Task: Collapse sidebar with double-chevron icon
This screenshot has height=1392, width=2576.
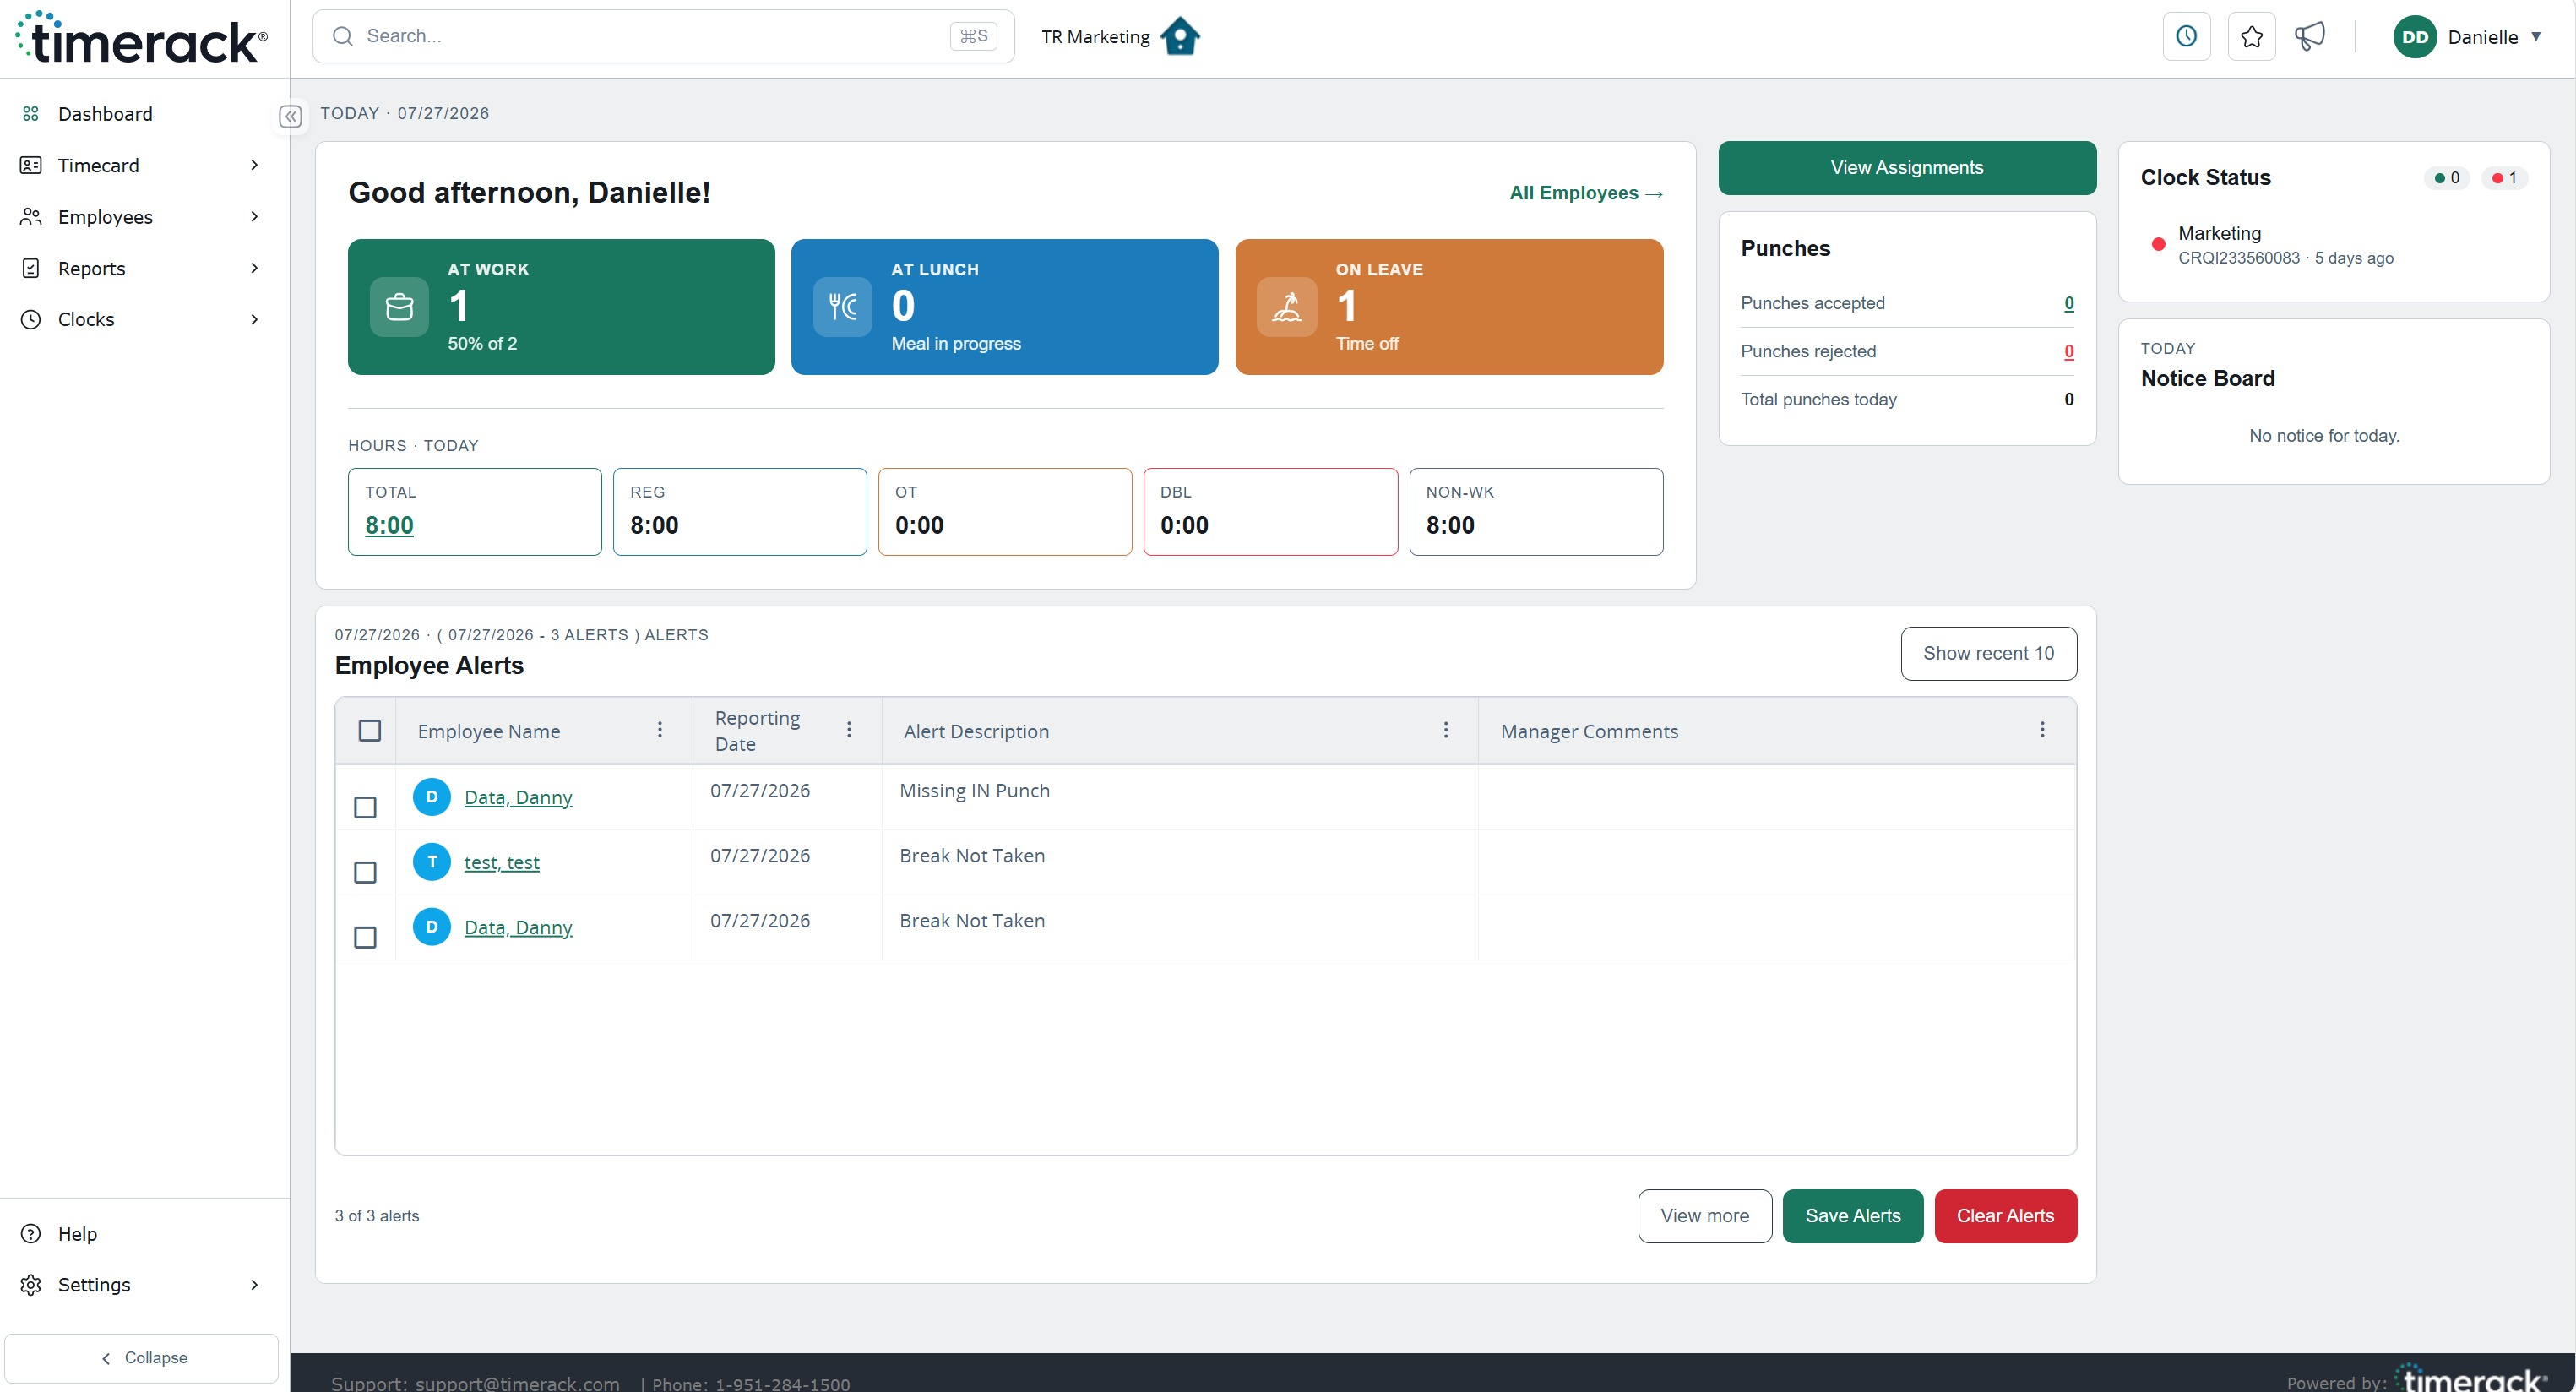Action: pyautogui.click(x=290, y=117)
